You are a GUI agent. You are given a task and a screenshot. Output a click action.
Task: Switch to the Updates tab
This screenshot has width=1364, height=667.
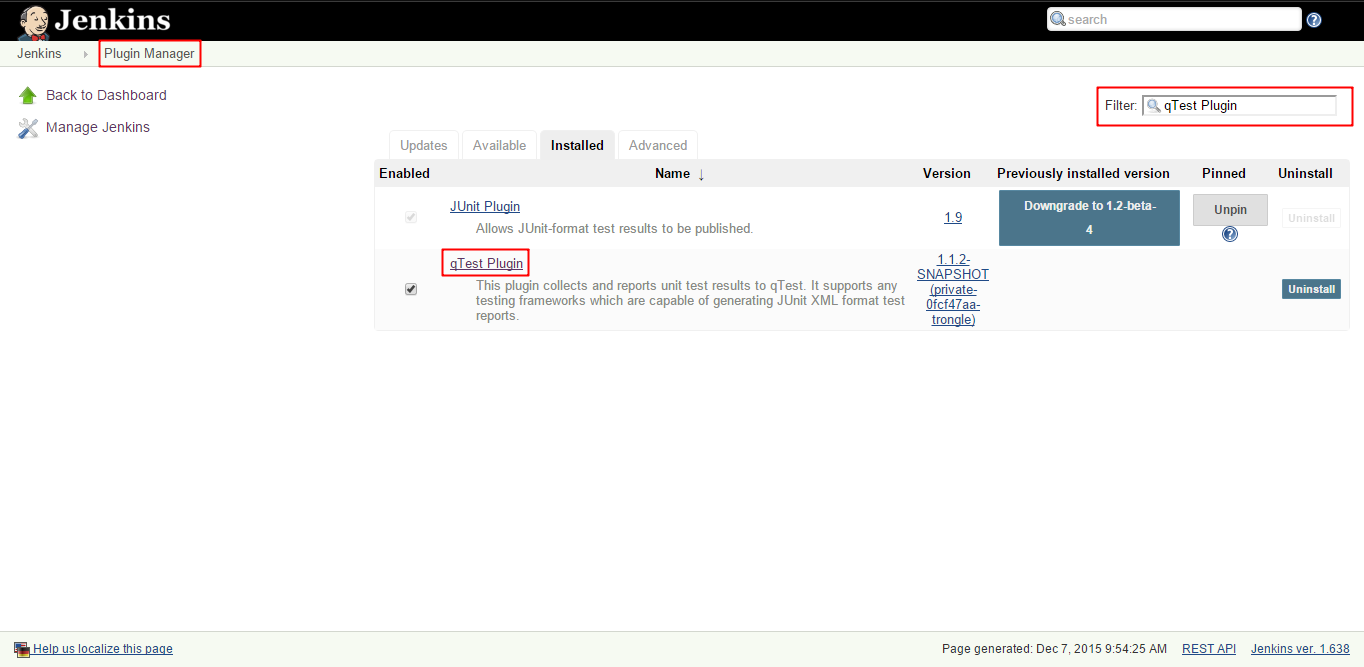(423, 145)
